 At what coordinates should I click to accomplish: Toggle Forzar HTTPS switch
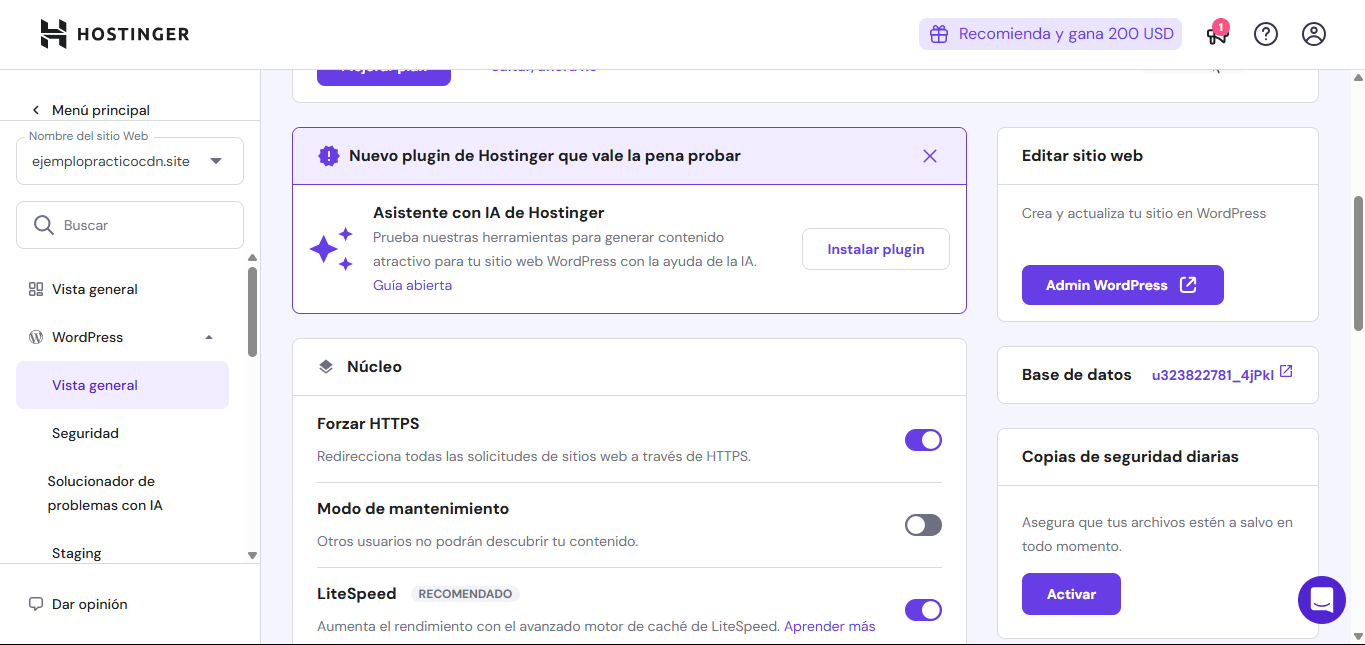click(x=923, y=440)
